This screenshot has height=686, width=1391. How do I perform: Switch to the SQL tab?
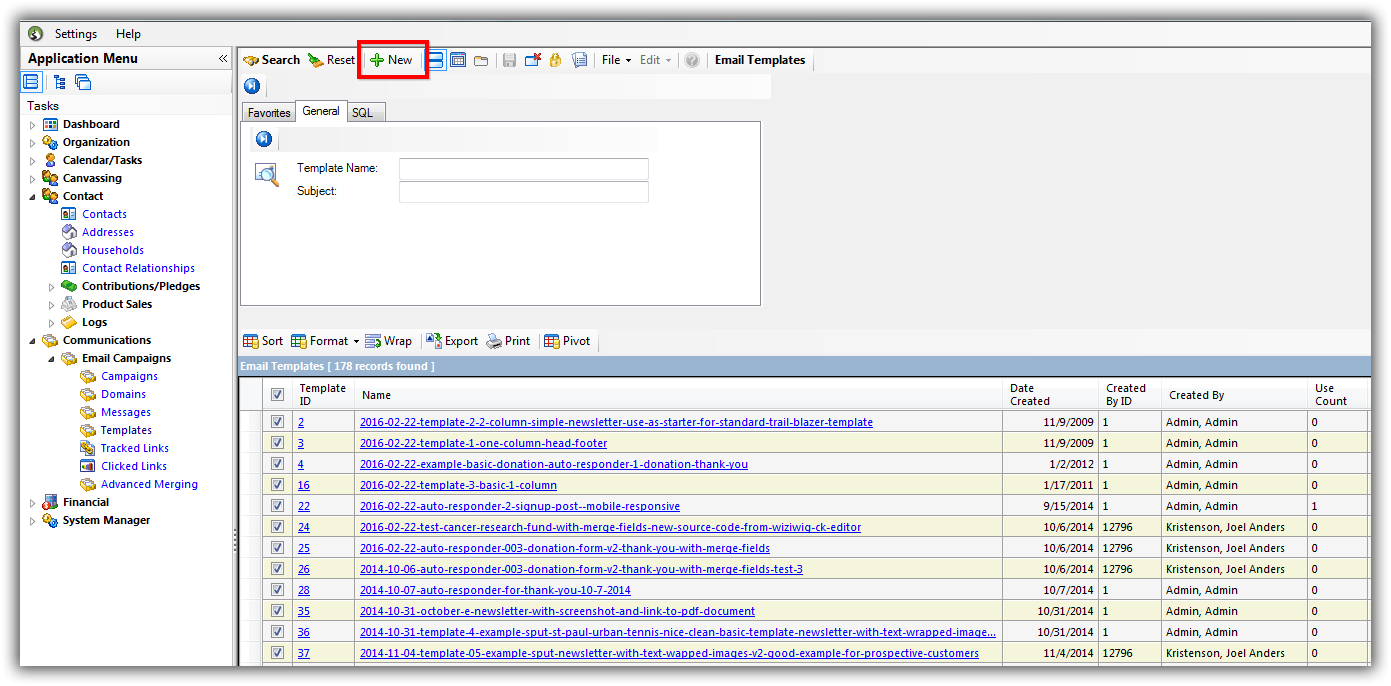click(362, 113)
